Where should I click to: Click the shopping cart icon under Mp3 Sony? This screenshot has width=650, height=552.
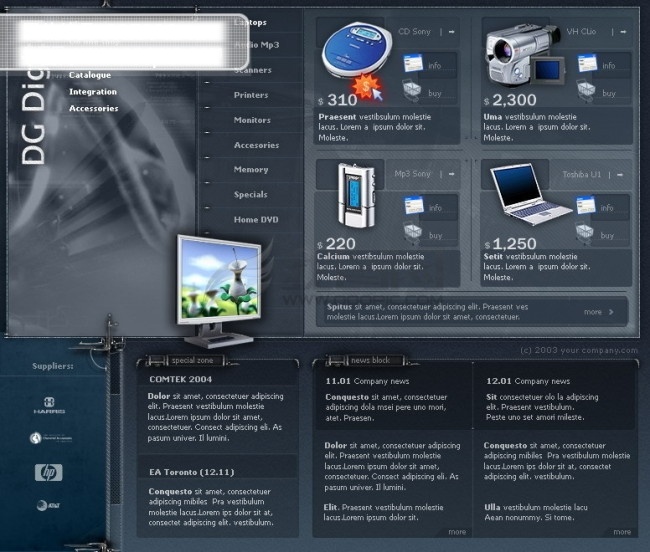coord(412,232)
